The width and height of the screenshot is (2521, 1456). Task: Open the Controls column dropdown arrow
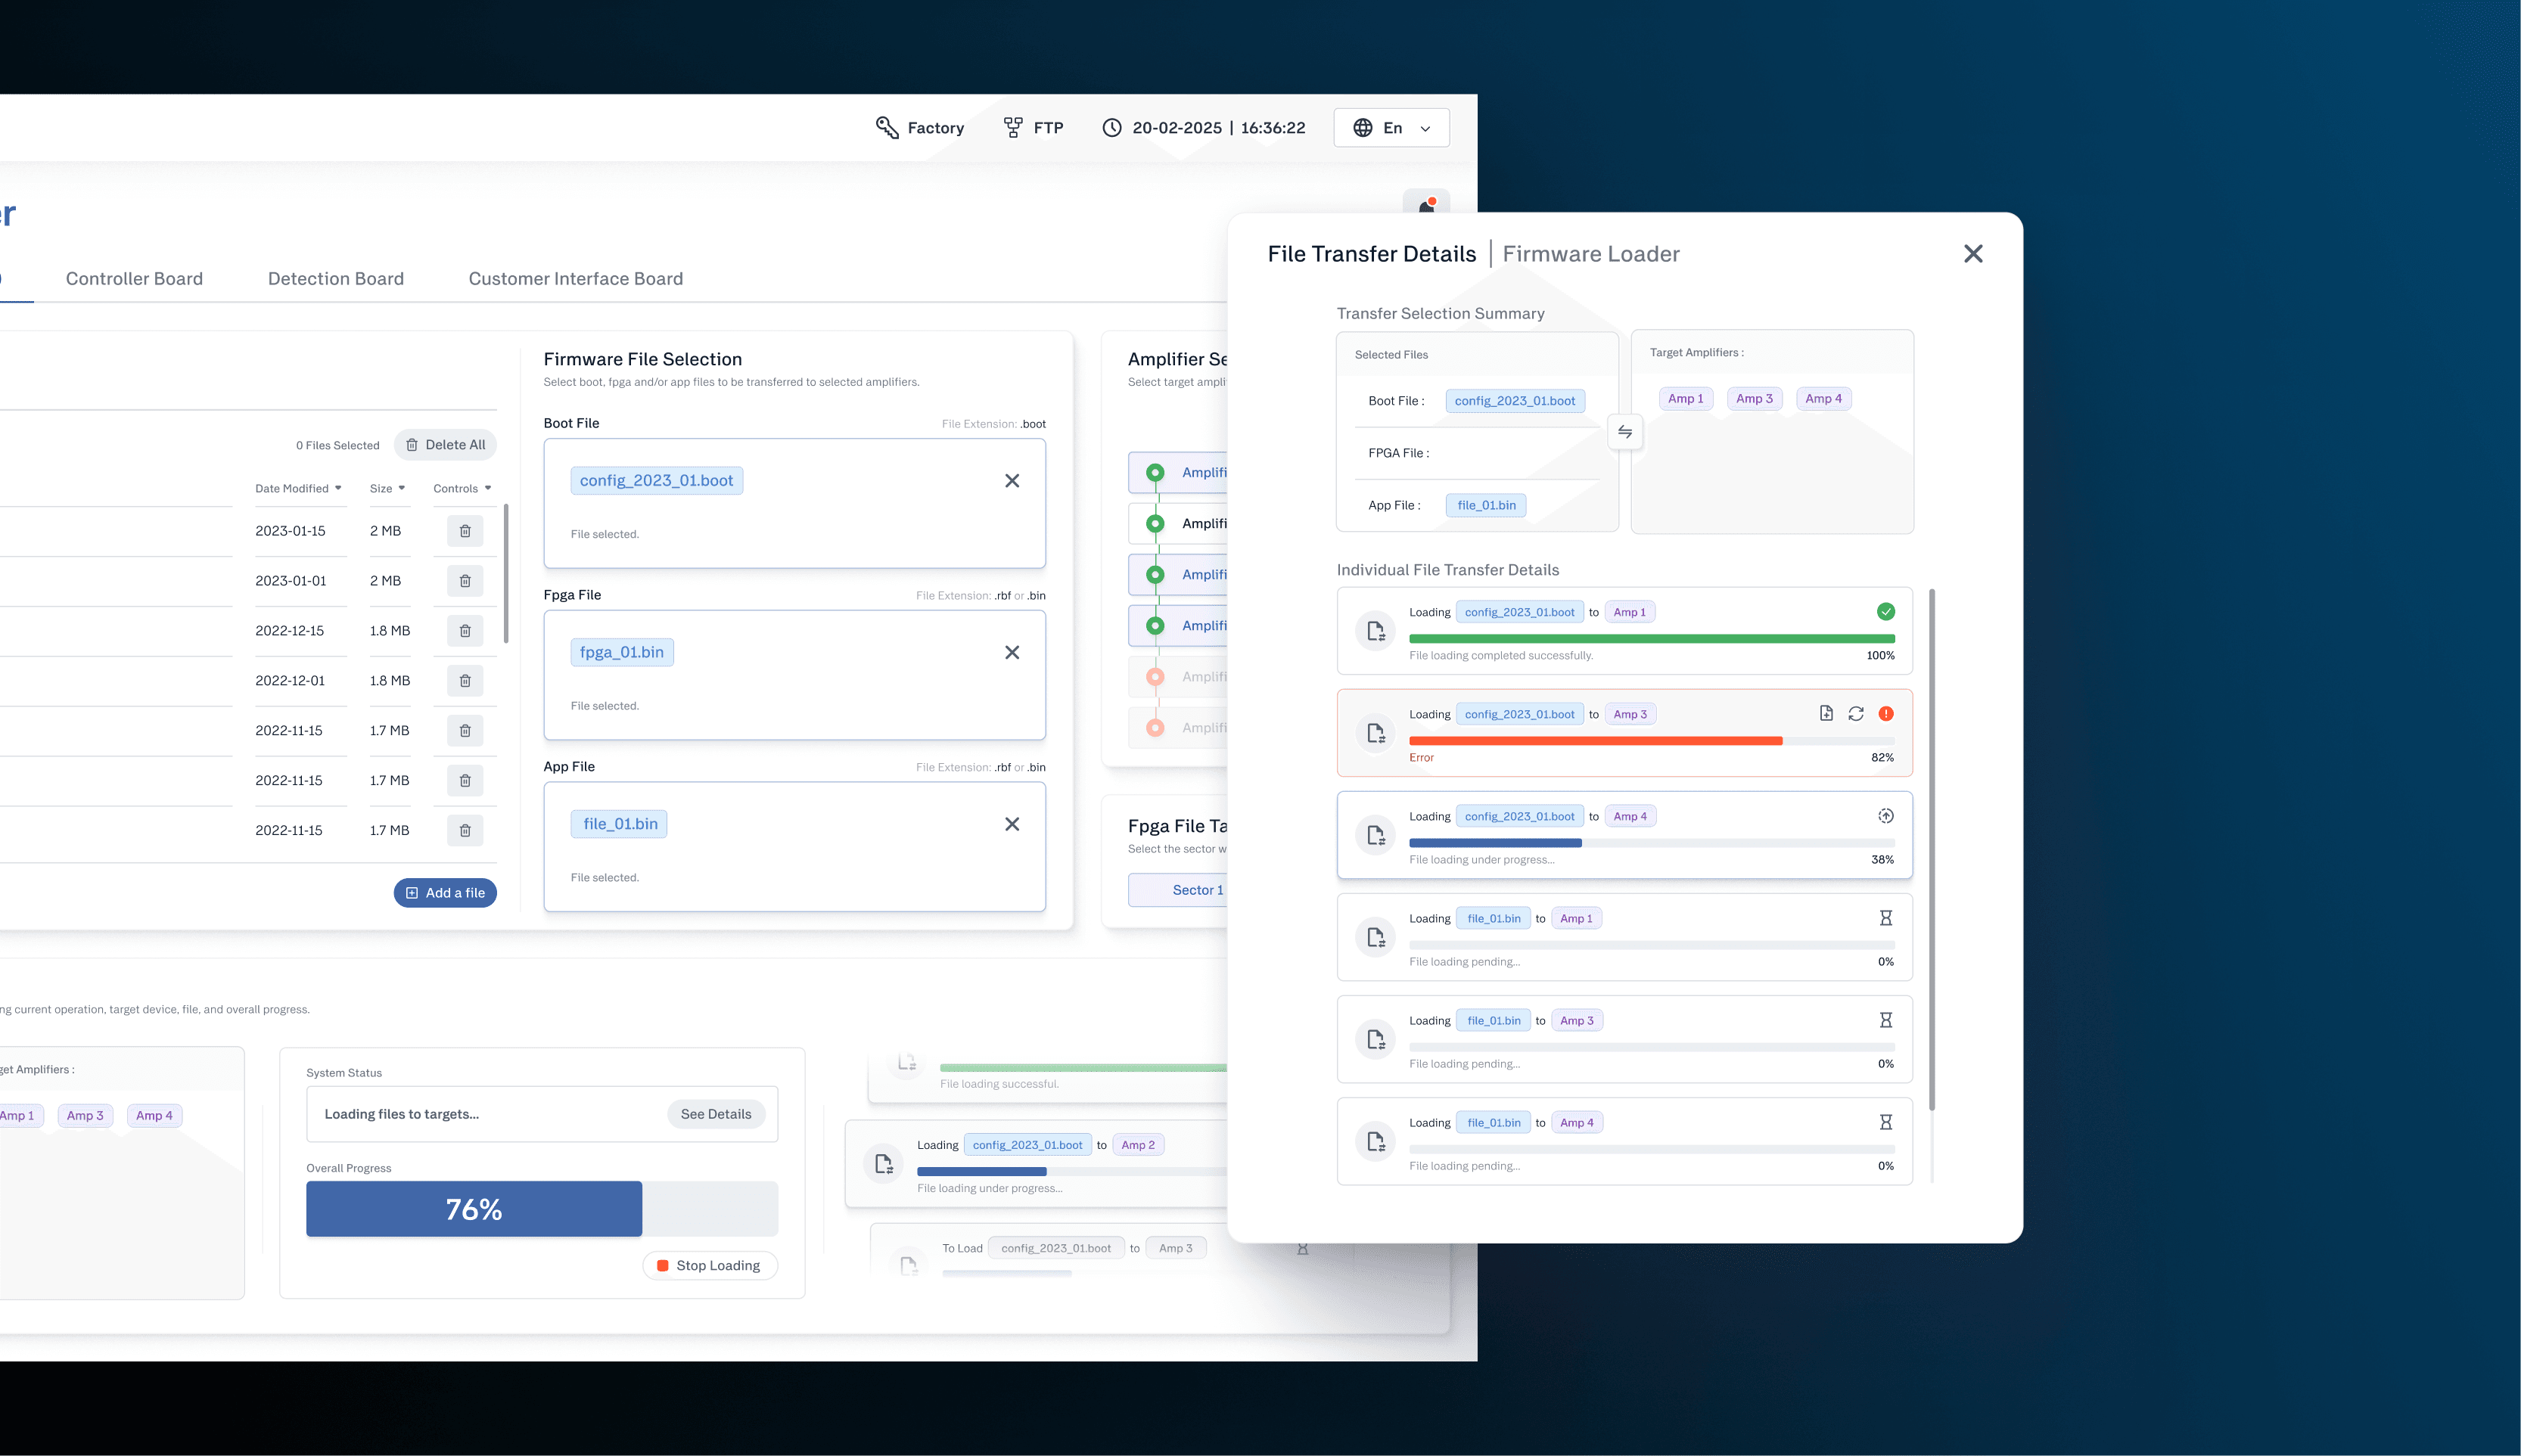point(488,488)
